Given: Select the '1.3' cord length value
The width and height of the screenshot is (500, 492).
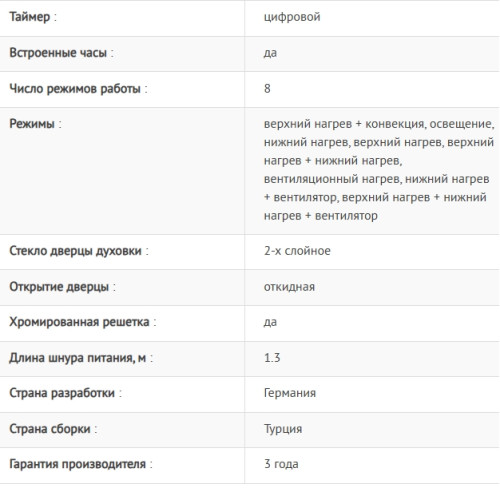Looking at the screenshot, I should coord(272,358).
